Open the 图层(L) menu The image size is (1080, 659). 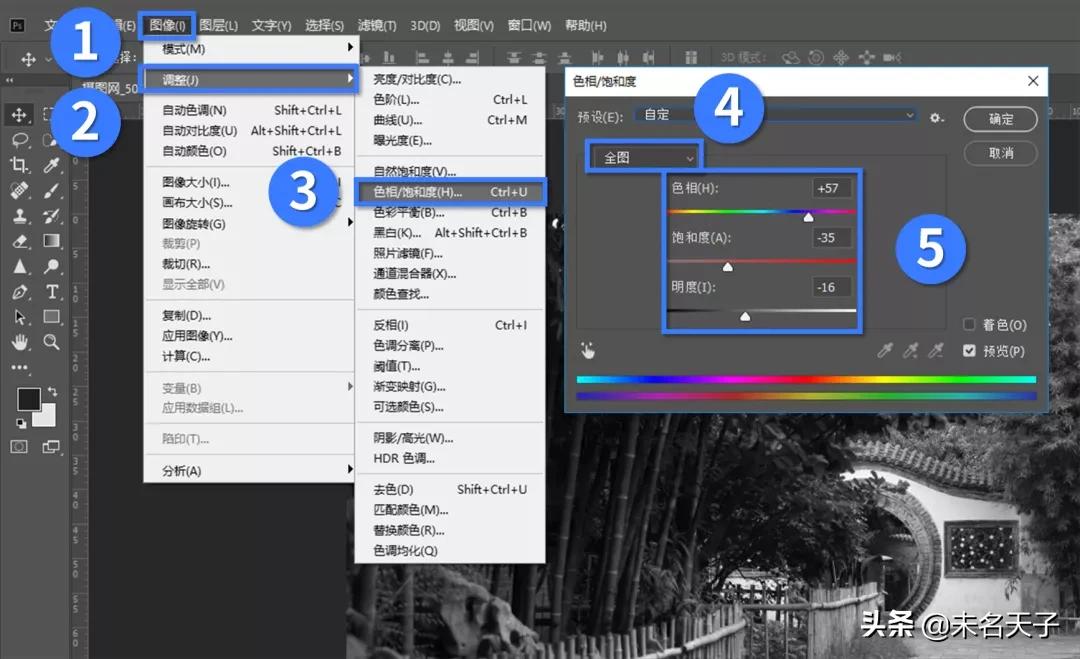click(218, 25)
